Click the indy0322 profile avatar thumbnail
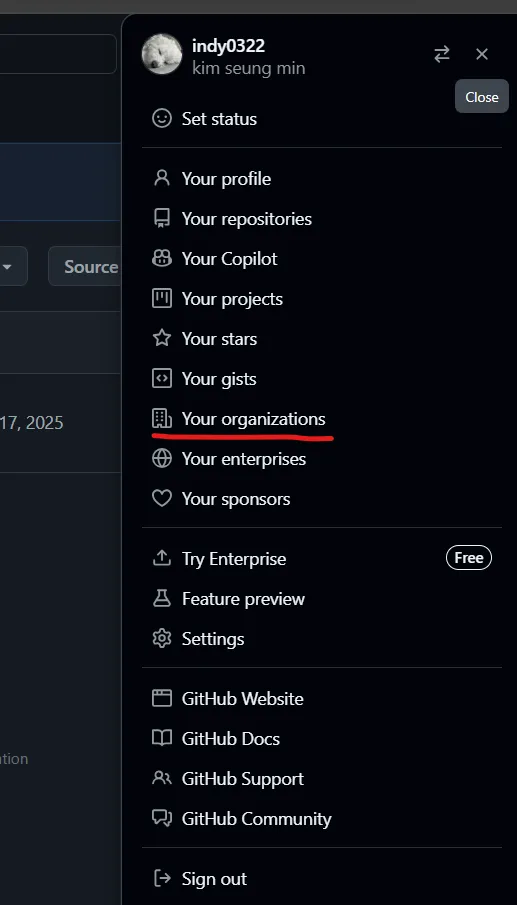Screen dimensions: 517x905 tap(162, 54)
